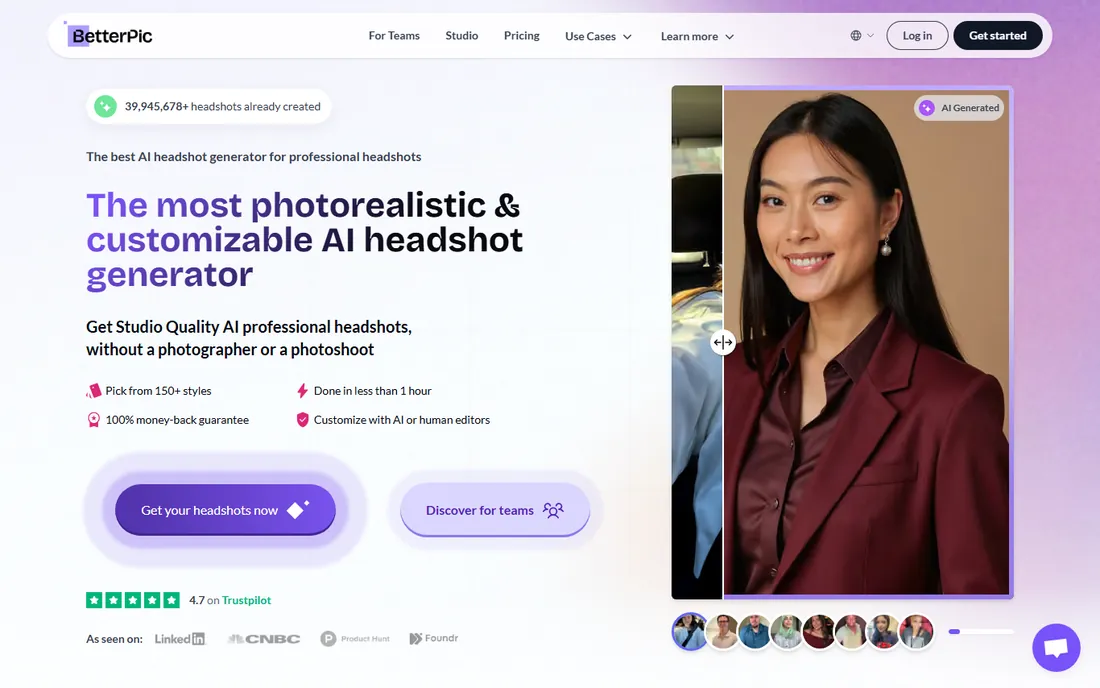This screenshot has width=1100, height=688.
Task: Click the '39,945,678+ headshots already created' text
Action: (222, 107)
